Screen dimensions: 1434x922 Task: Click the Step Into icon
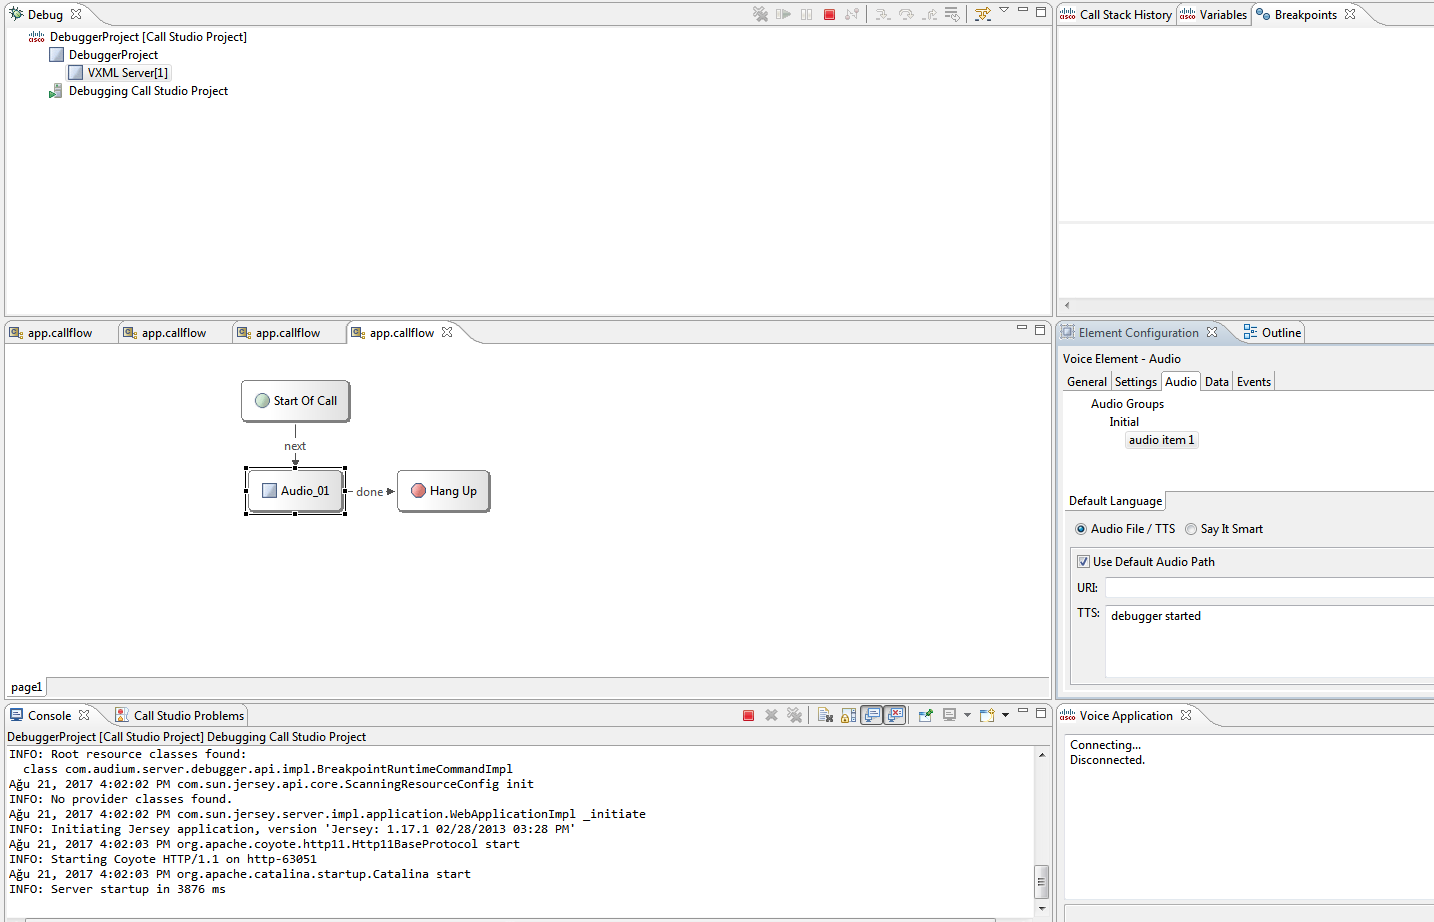pyautogui.click(x=883, y=15)
